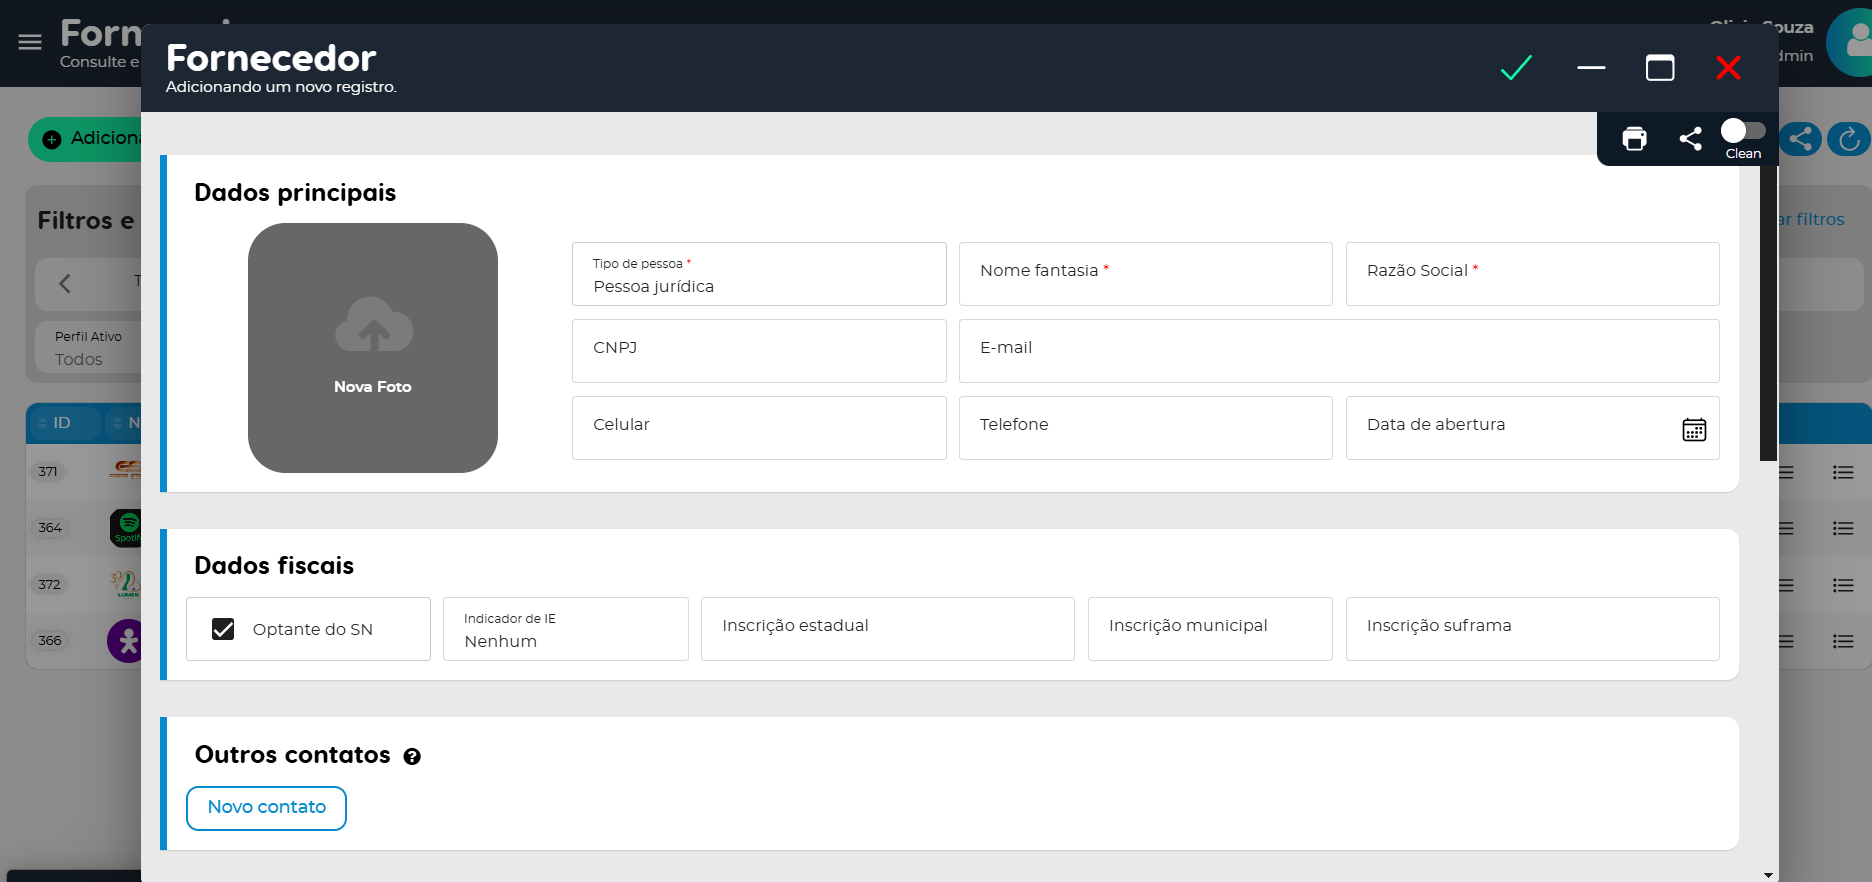This screenshot has height=882, width=1872.
Task: Click the share icon beside the printer
Action: (x=1690, y=139)
